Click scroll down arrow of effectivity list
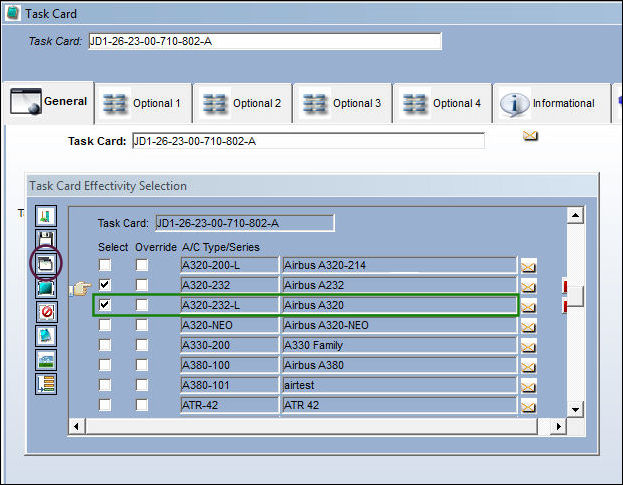This screenshot has width=623, height=485. click(575, 410)
